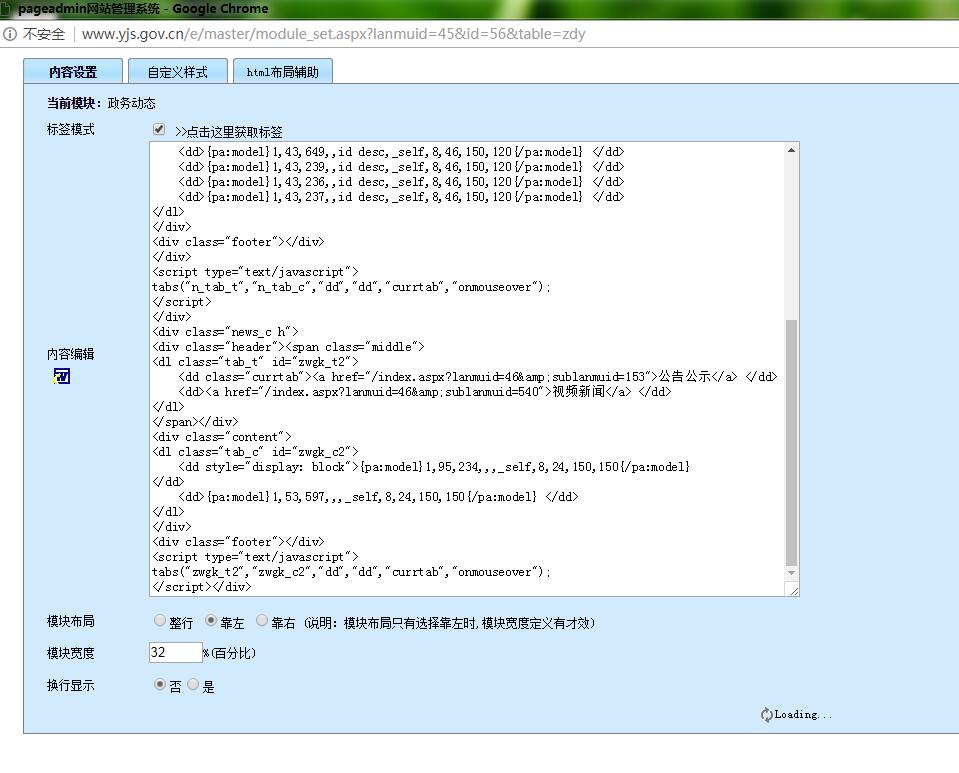
Task: Click the tabs("zwgk_t2" script line
Action: [x=351, y=572]
